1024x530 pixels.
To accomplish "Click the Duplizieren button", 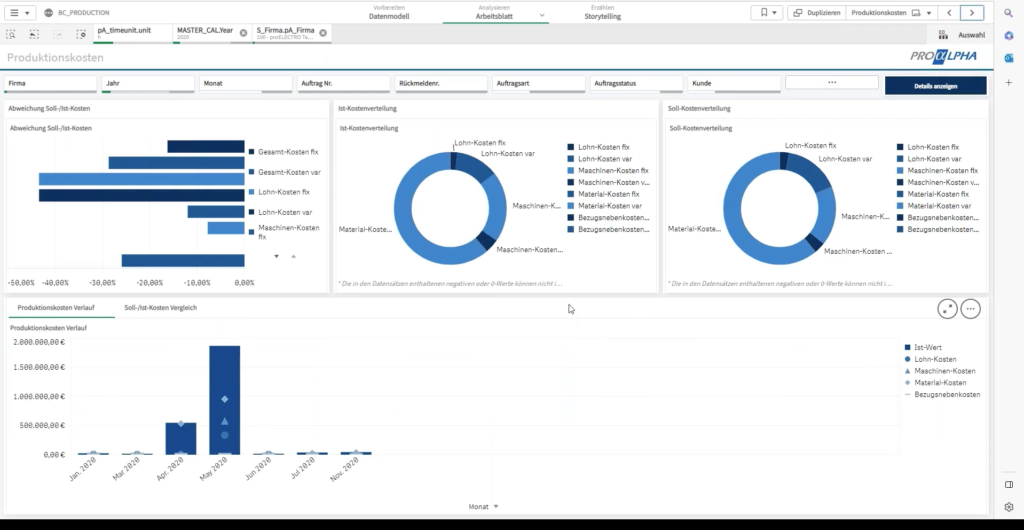I will (x=815, y=12).
